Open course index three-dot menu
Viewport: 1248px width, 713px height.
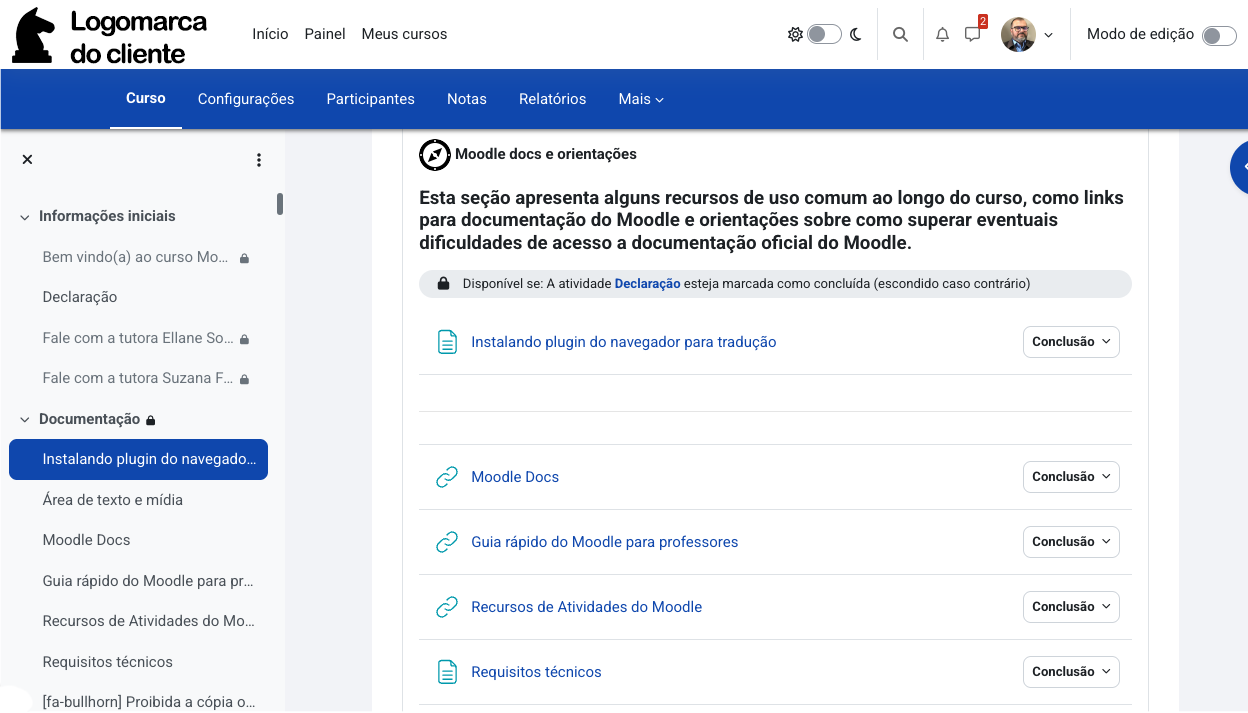[259, 160]
